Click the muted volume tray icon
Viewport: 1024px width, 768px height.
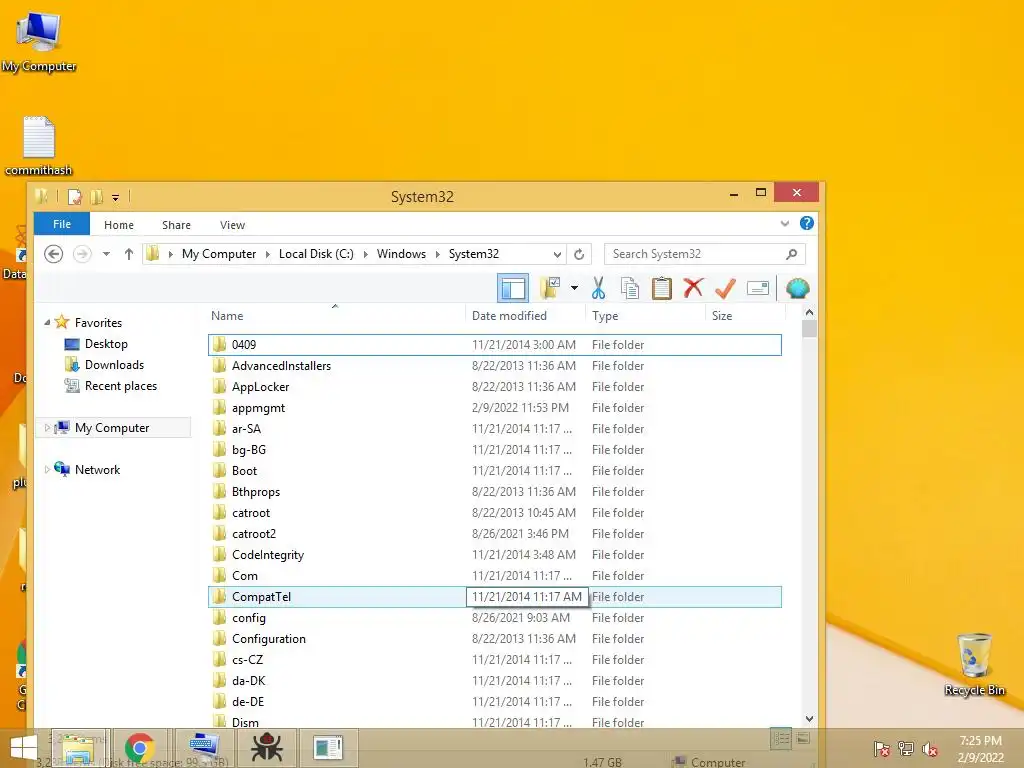(x=930, y=749)
